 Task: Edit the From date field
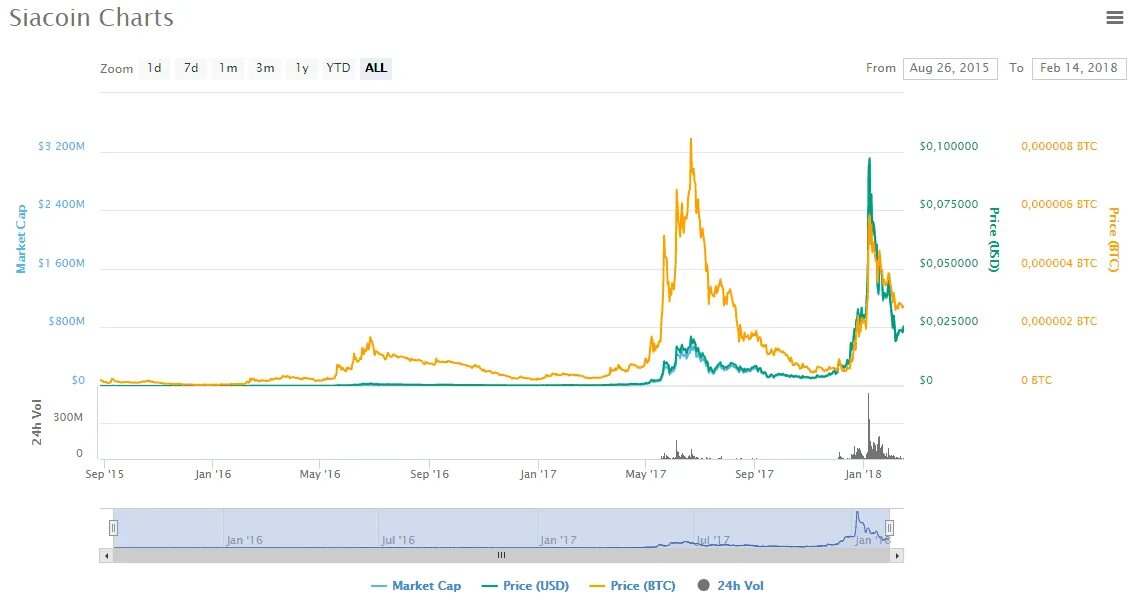click(950, 68)
